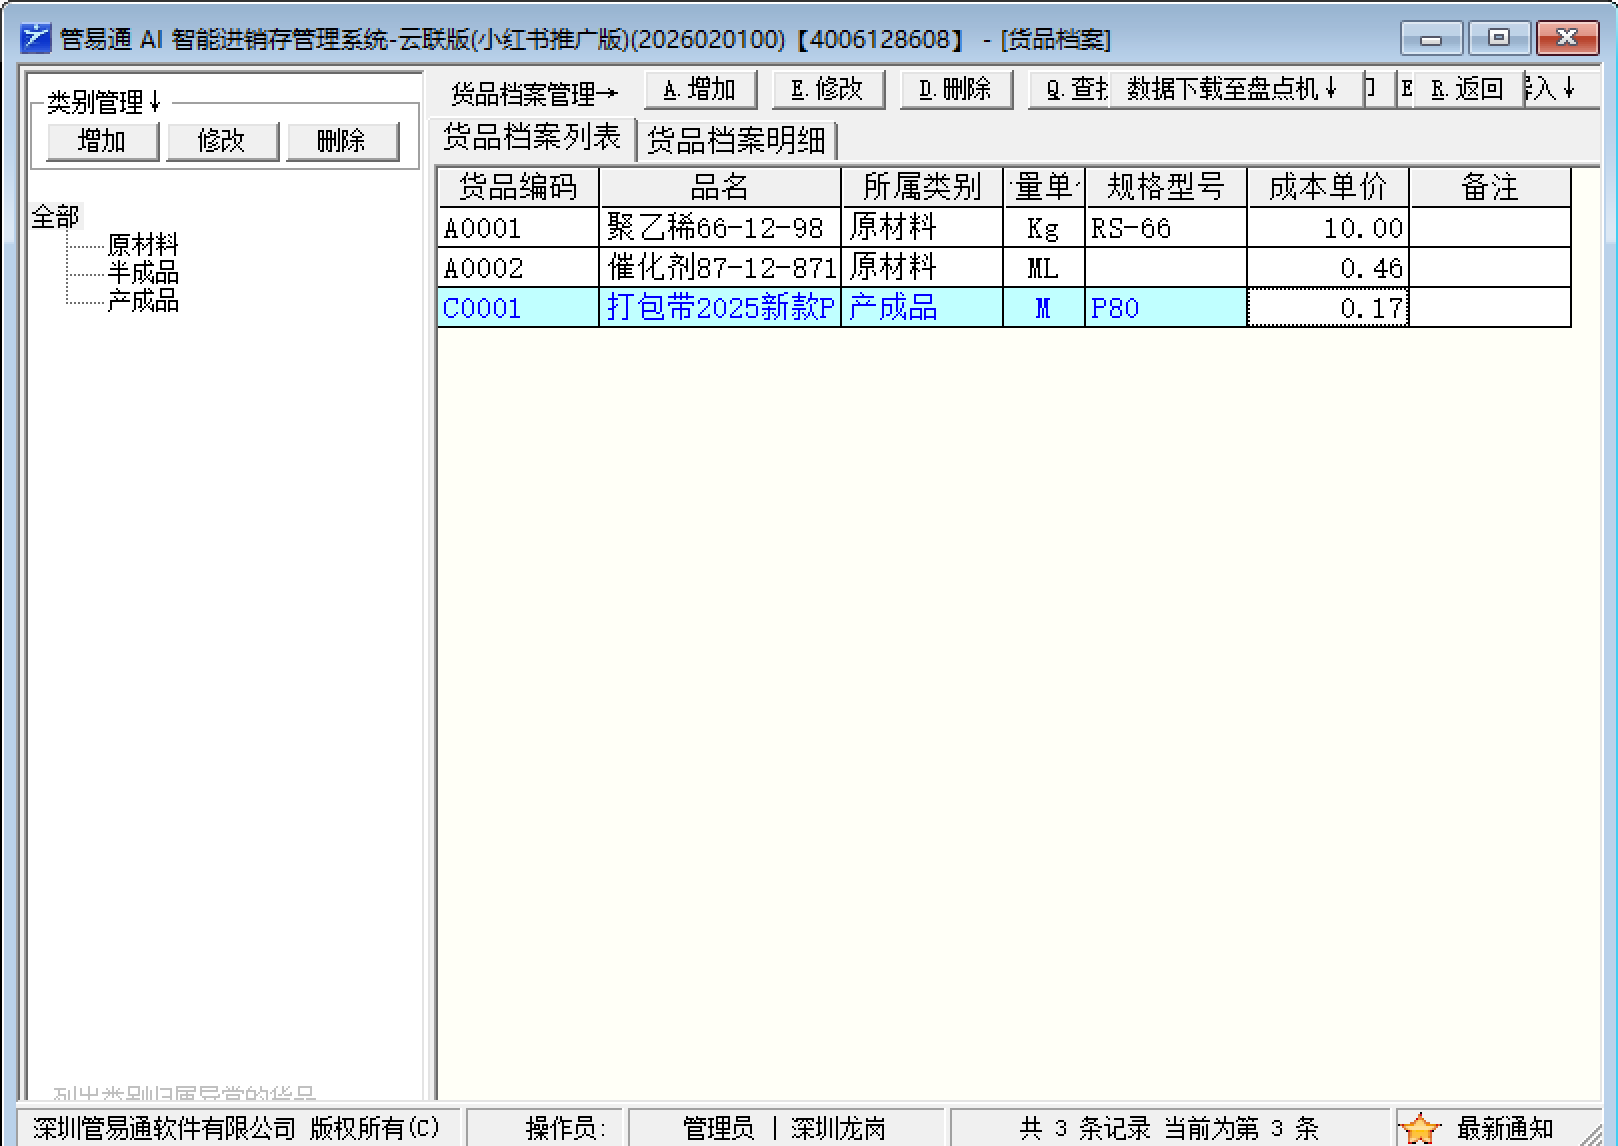
Task: Click 增加 under 类别管理
Action: (x=102, y=141)
